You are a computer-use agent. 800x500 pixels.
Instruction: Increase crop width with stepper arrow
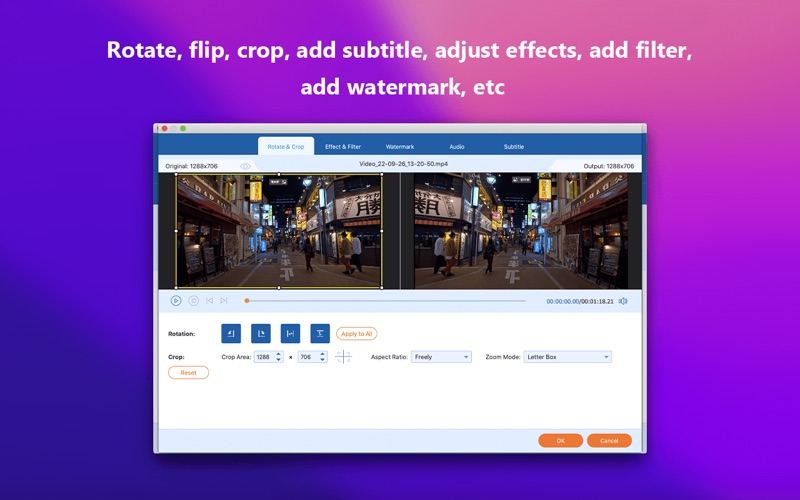pyautogui.click(x=279, y=354)
